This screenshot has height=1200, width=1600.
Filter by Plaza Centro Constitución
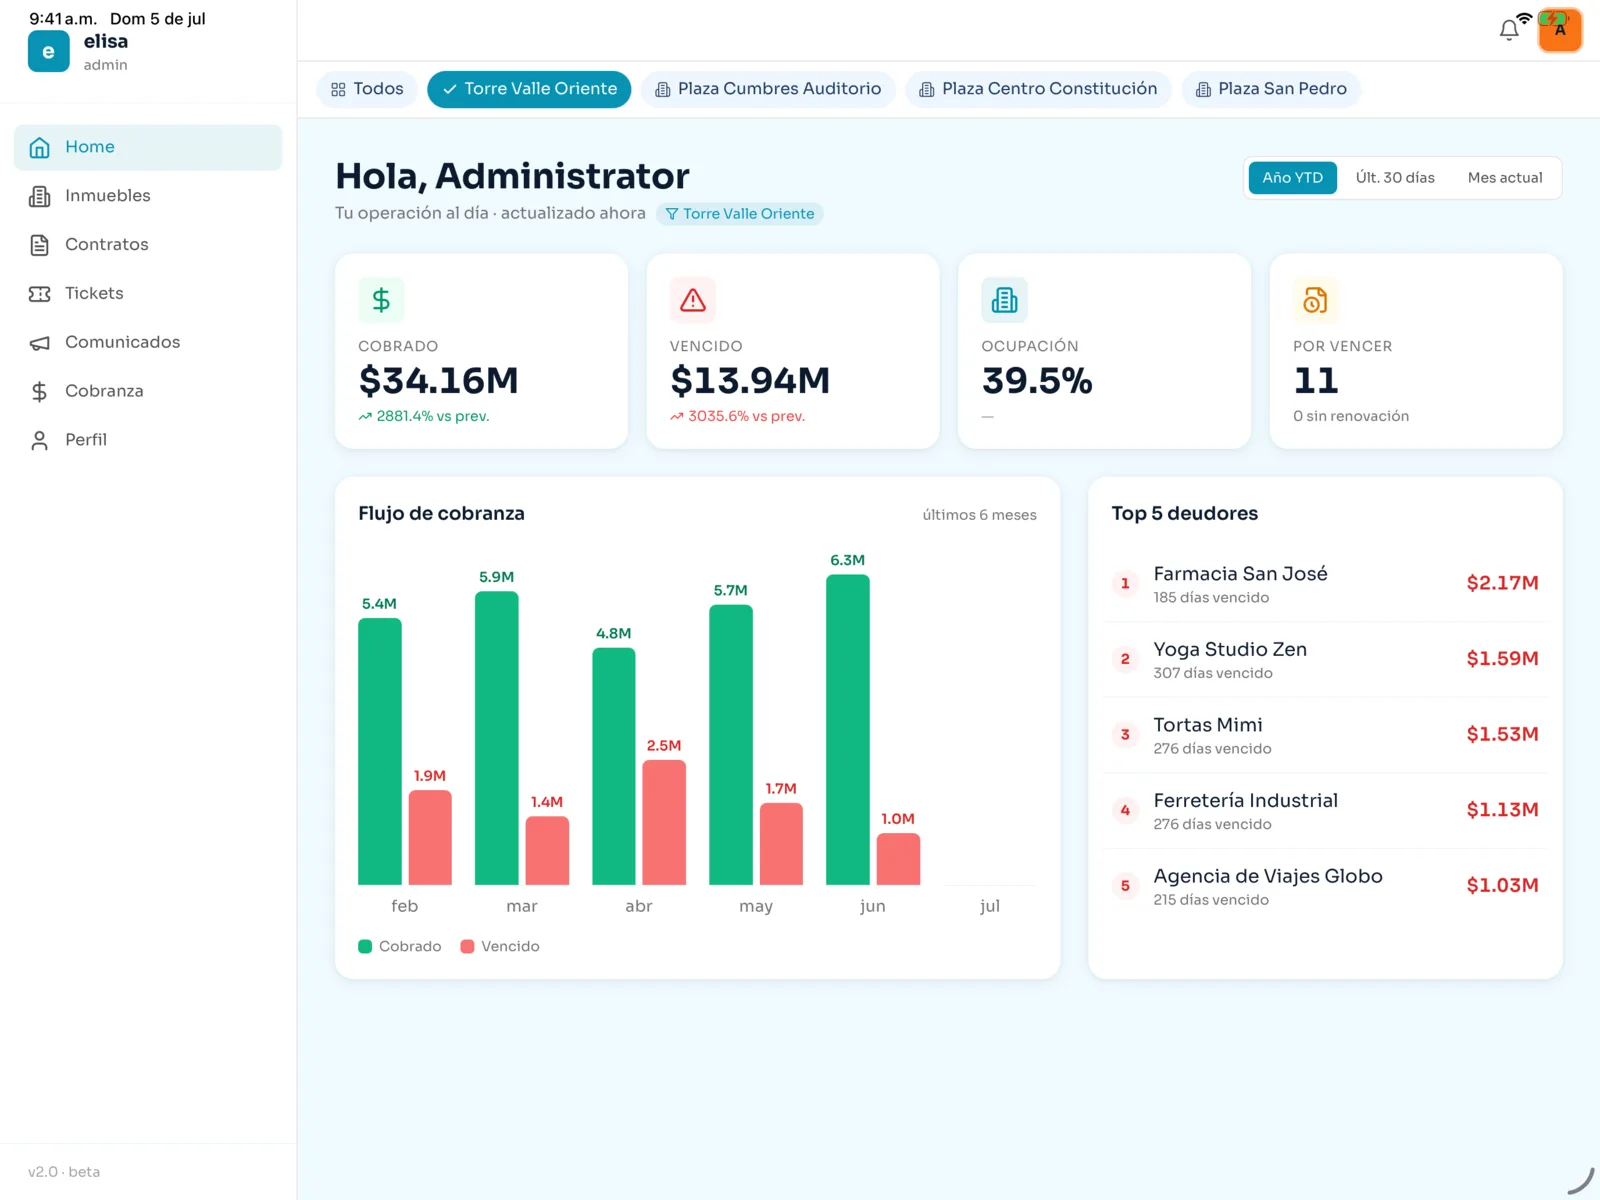click(1038, 89)
